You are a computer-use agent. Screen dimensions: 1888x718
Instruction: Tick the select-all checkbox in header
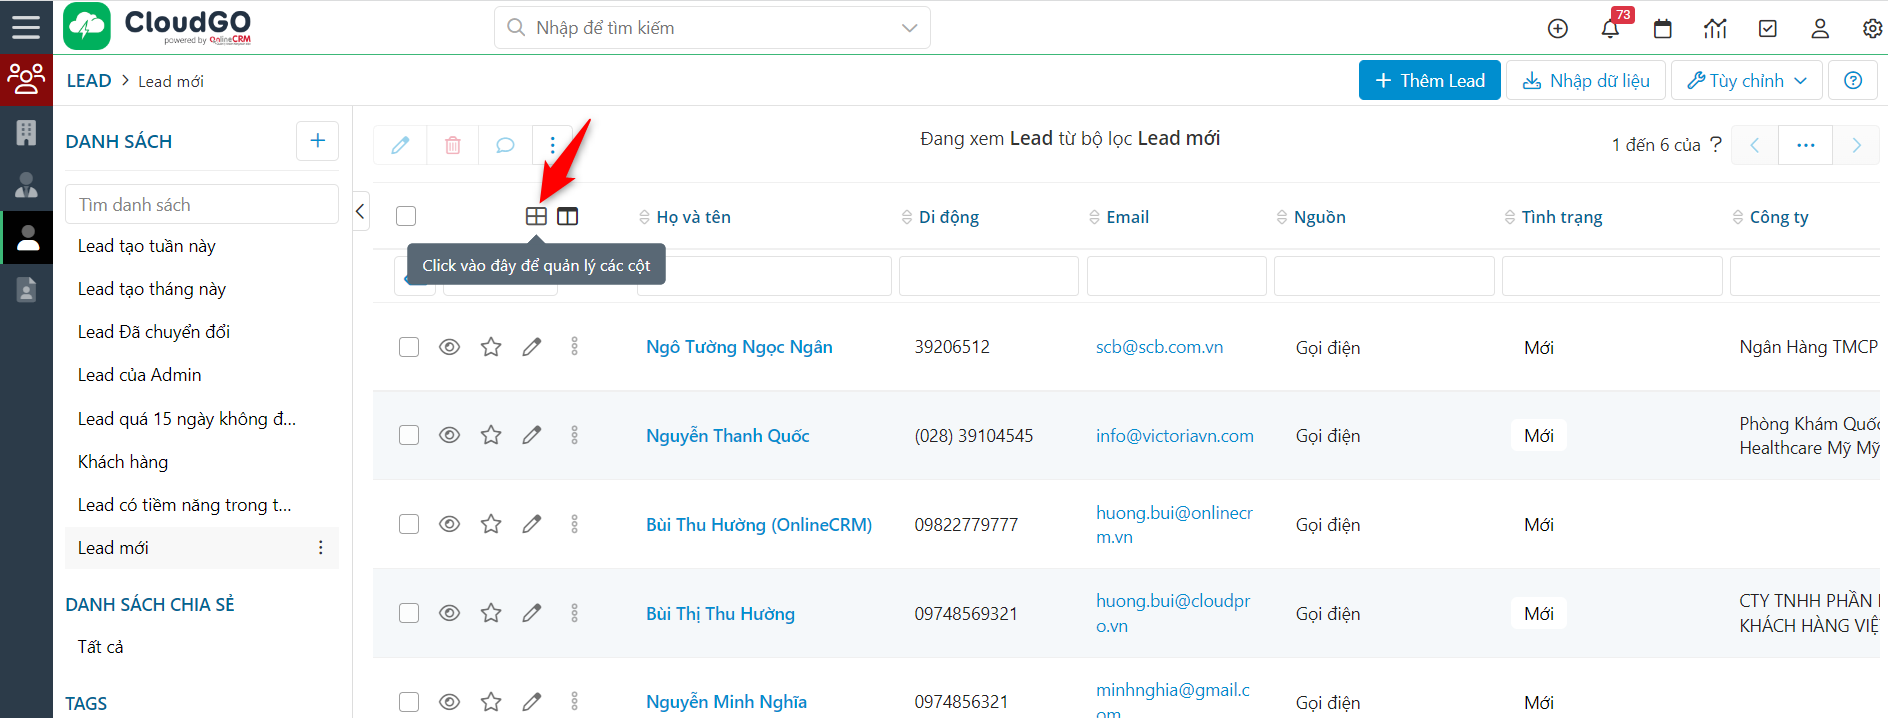[x=406, y=216]
